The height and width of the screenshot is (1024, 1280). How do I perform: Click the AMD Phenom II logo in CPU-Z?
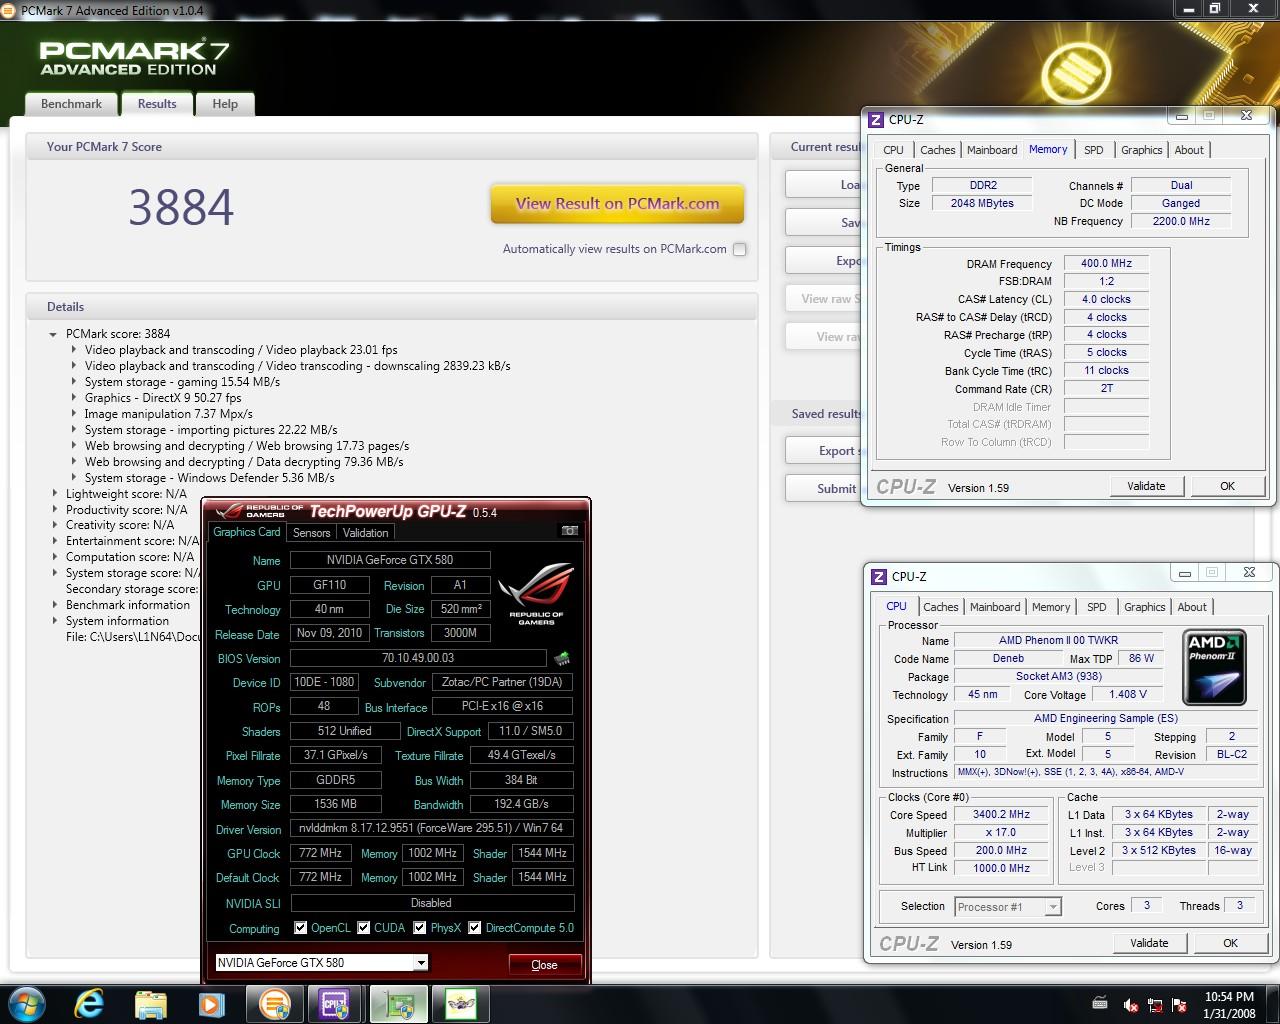[x=1214, y=667]
